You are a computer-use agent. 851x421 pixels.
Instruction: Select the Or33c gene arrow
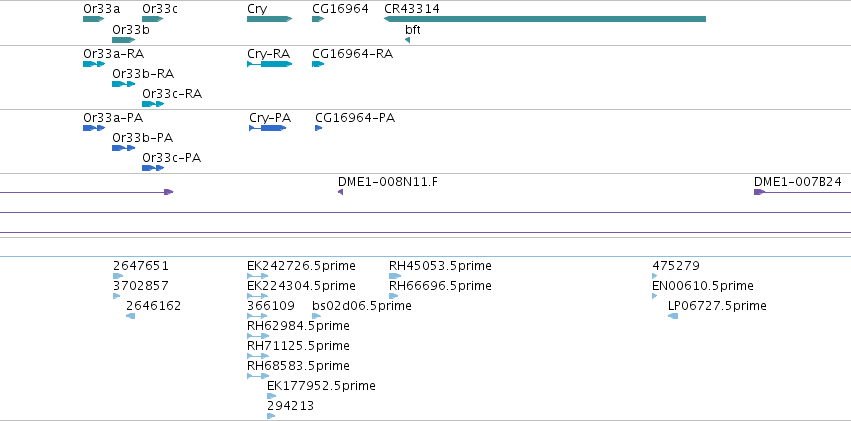point(153,19)
